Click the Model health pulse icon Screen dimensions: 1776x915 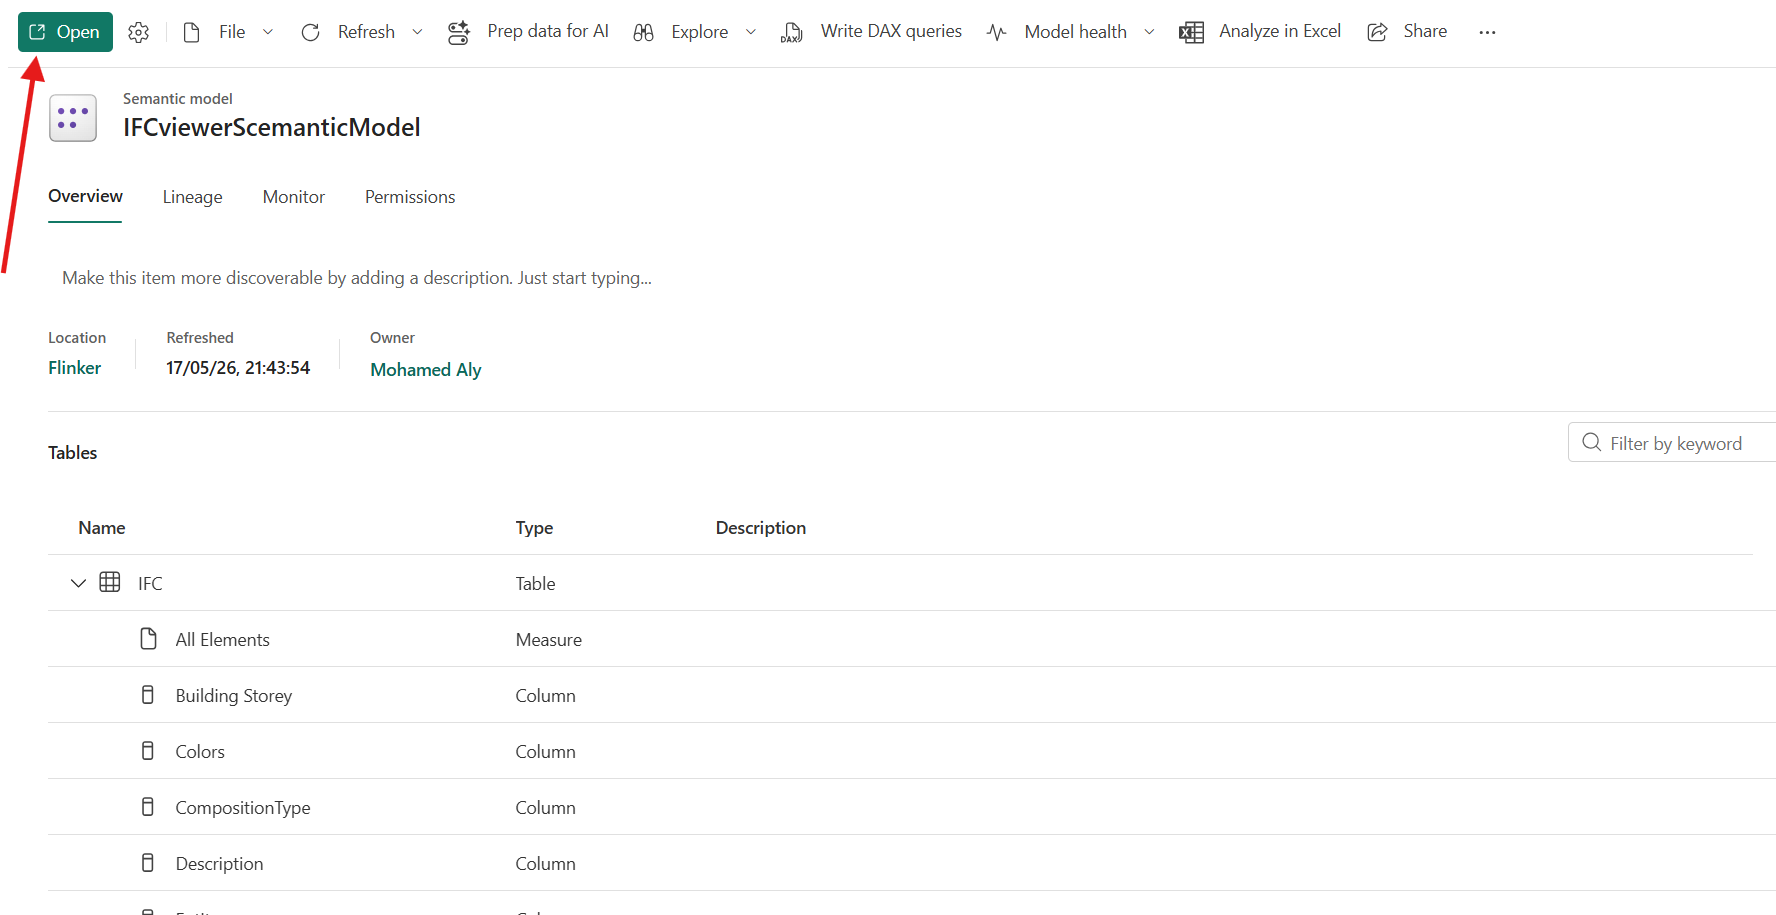(x=997, y=32)
